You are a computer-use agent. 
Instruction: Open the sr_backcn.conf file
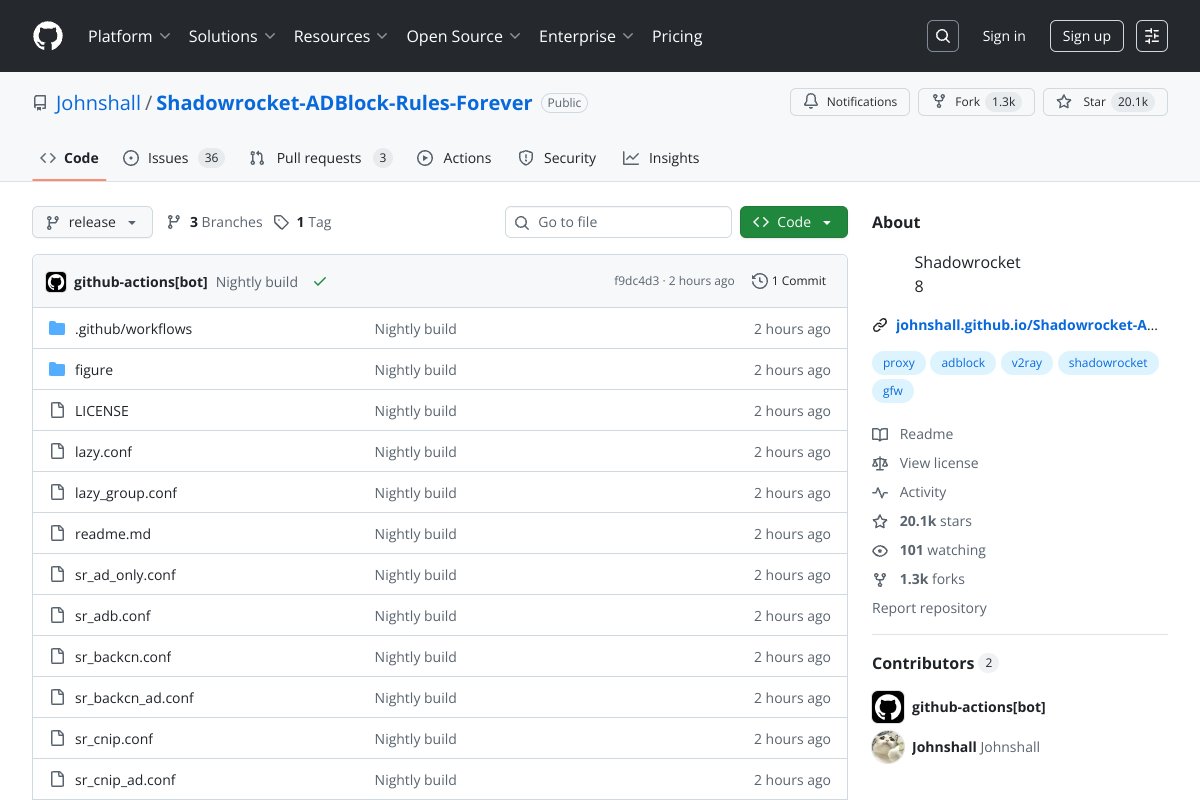[123, 657]
